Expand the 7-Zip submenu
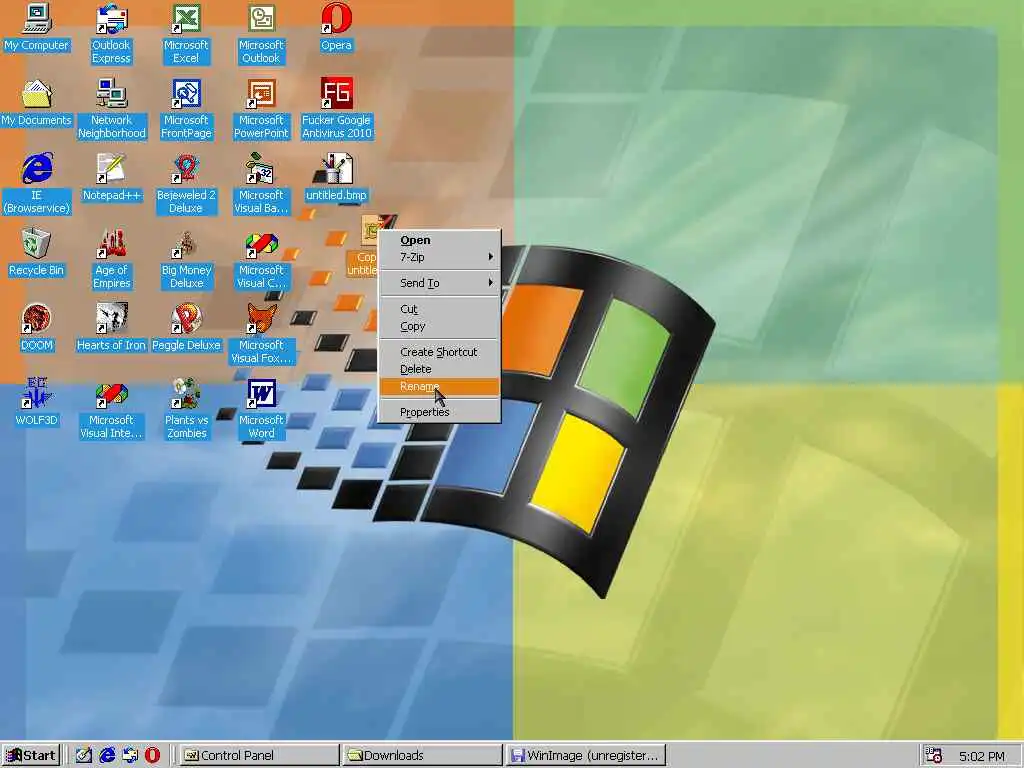 point(440,257)
